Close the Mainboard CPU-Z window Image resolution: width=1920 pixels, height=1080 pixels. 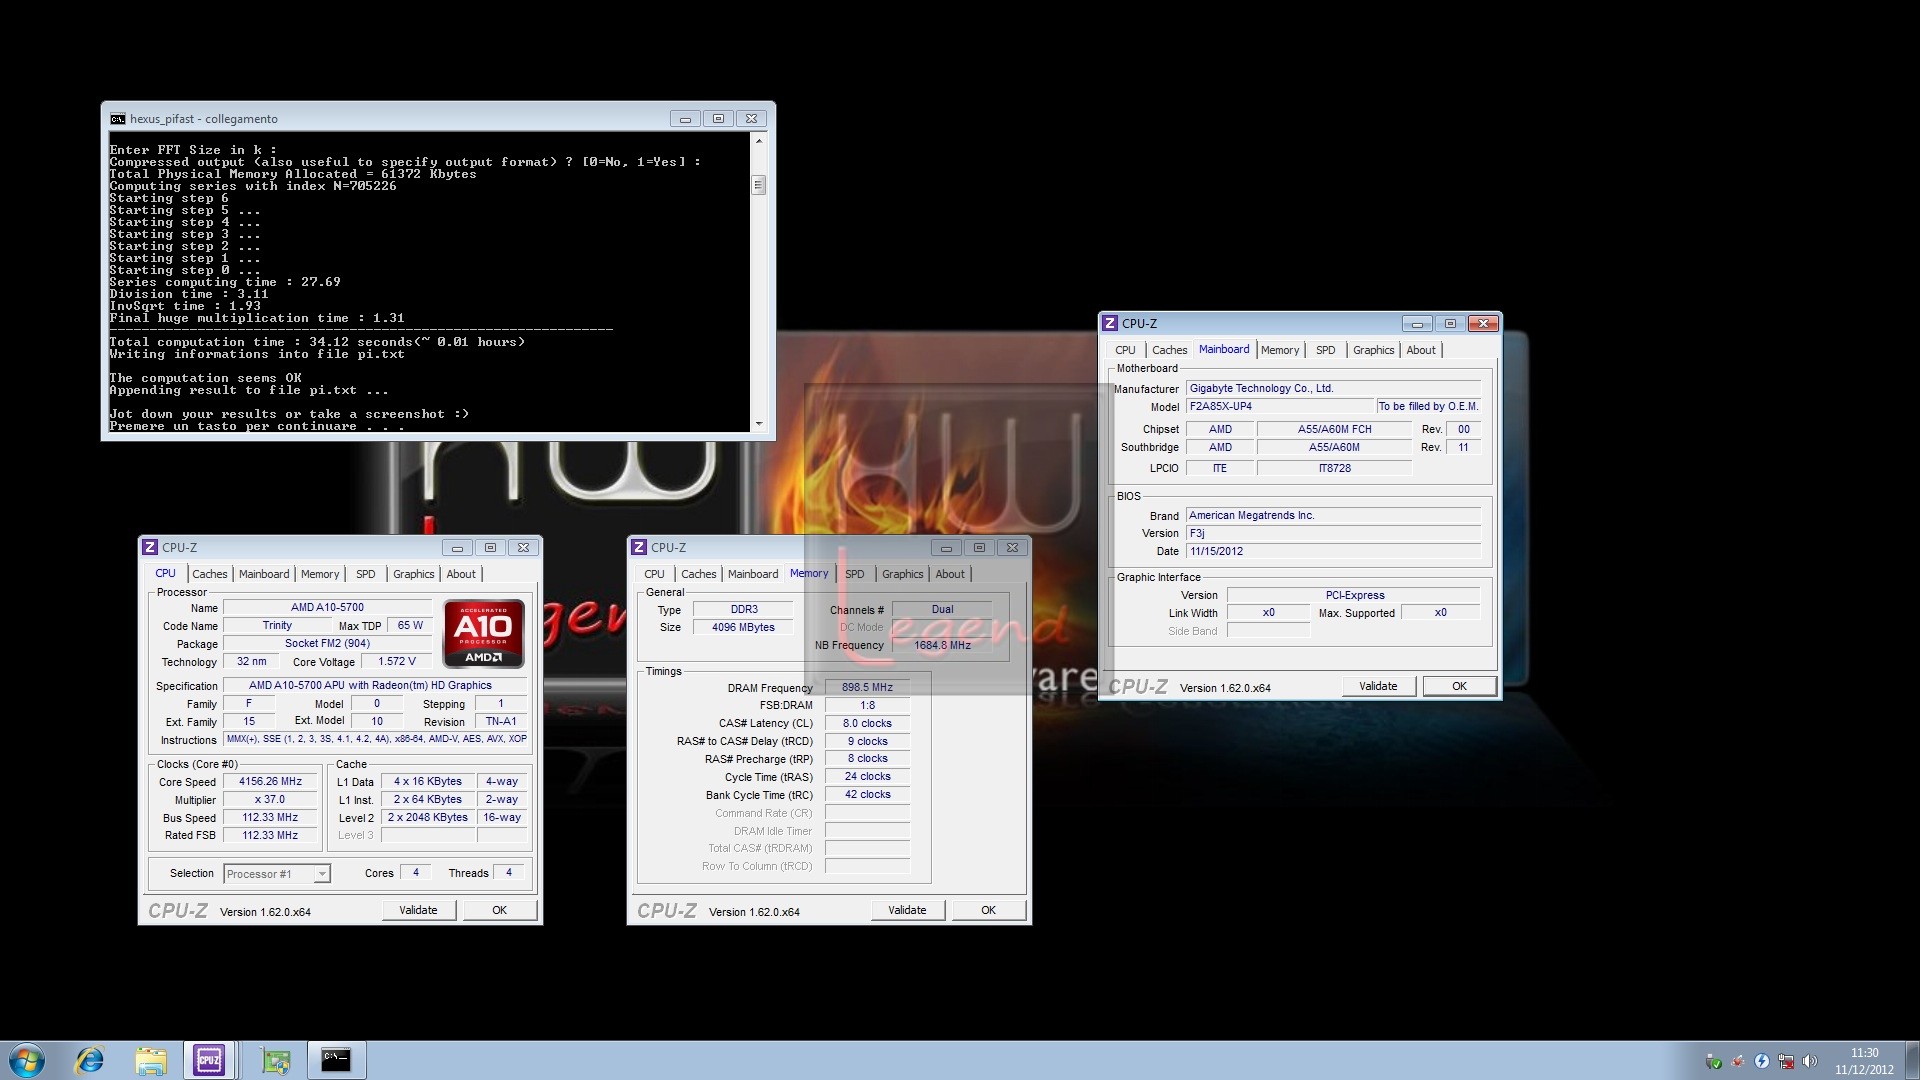click(x=1484, y=323)
